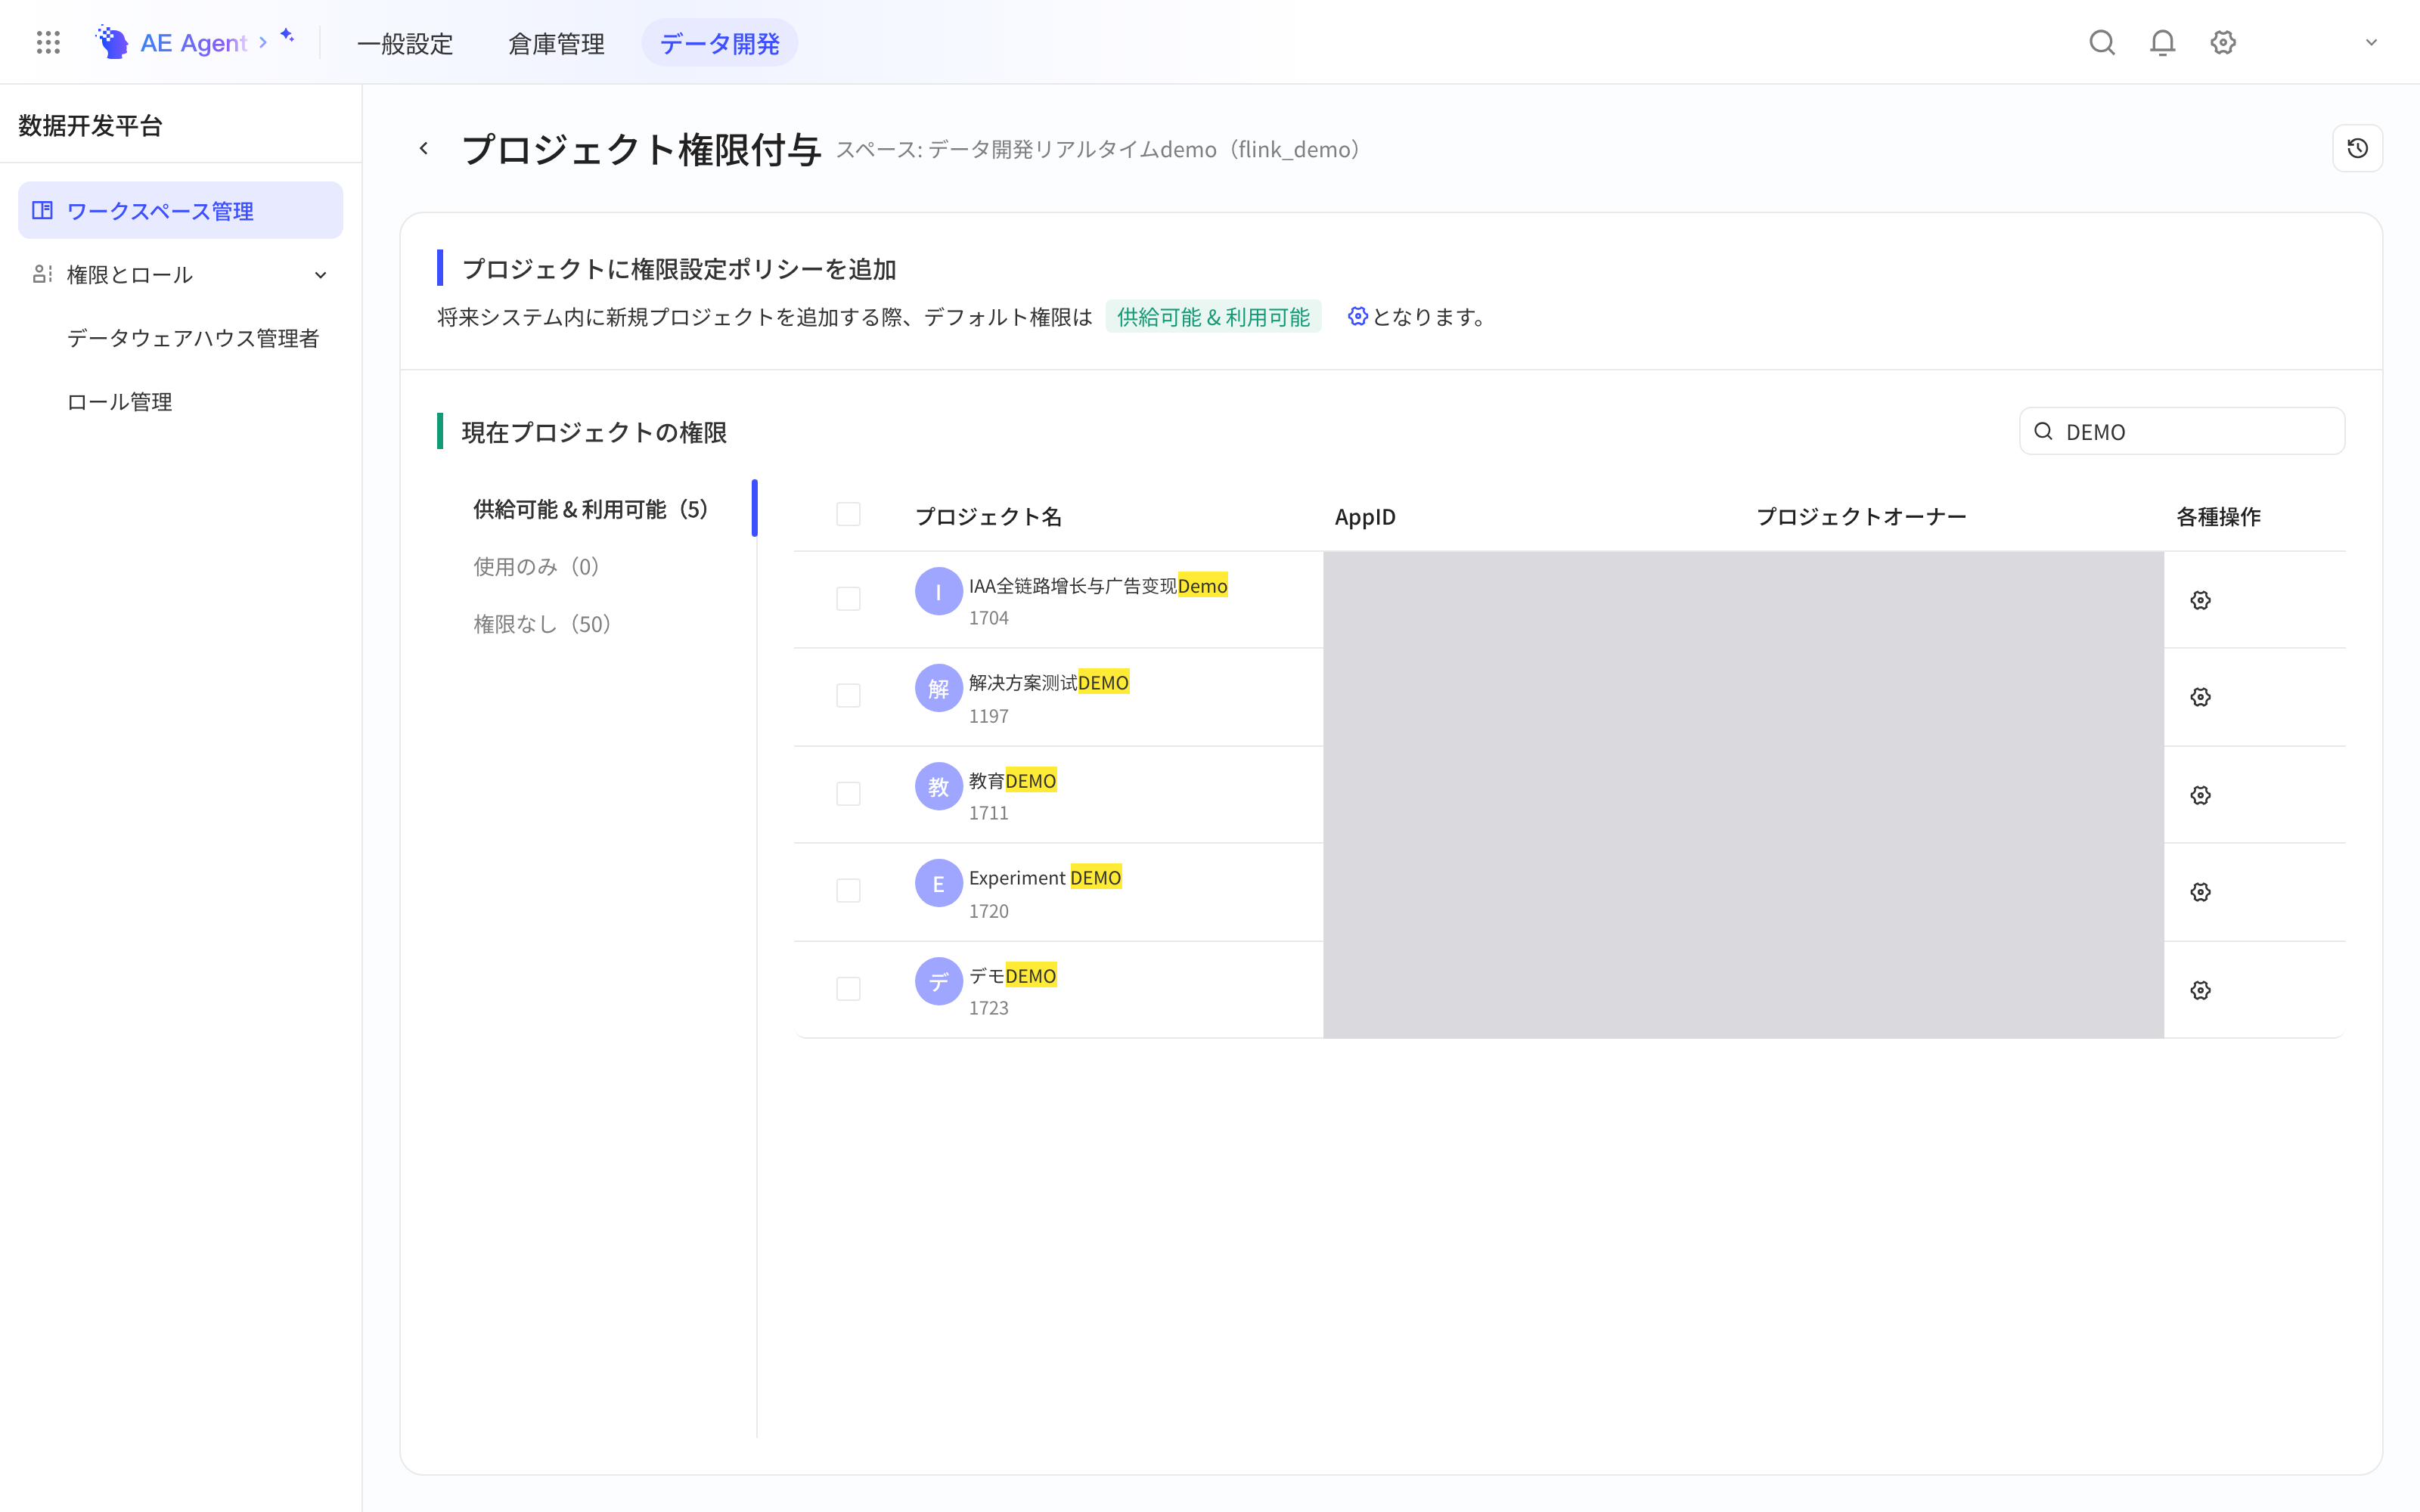The image size is (2420, 1512).
Task: Select the データ開発 tab
Action: coord(719,43)
